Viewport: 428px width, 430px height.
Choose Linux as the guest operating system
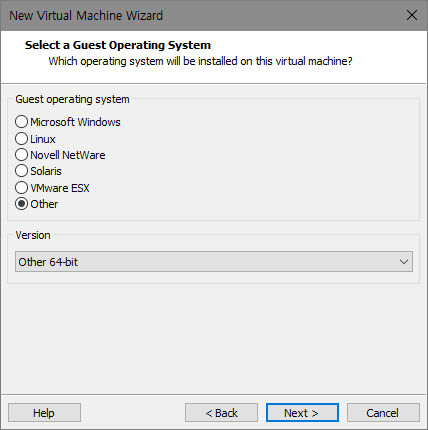pyautogui.click(x=21, y=139)
